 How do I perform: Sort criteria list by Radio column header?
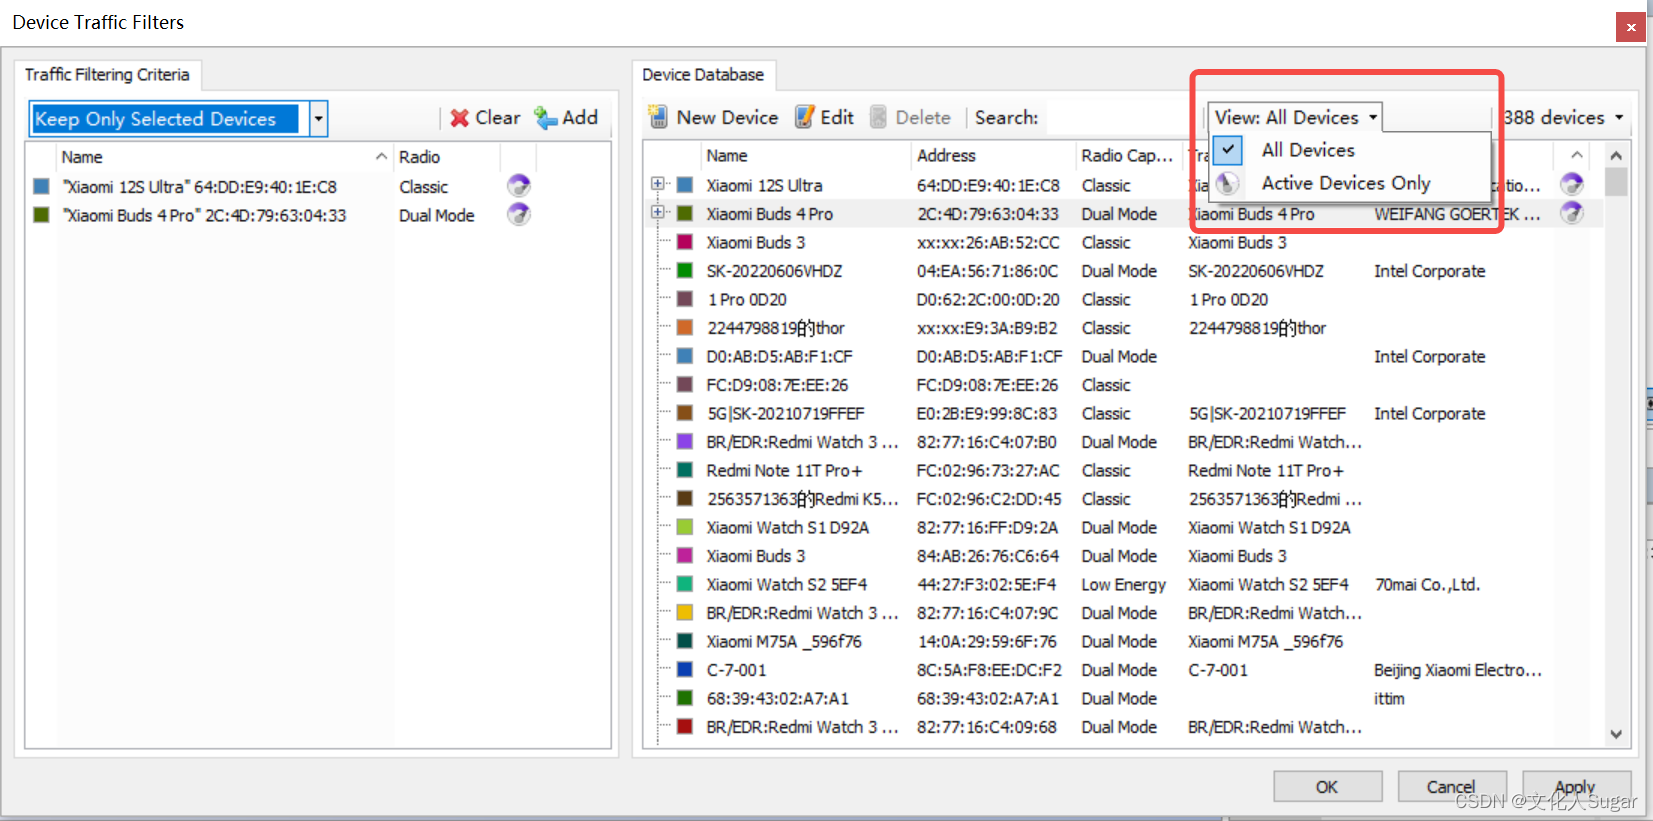coord(446,157)
